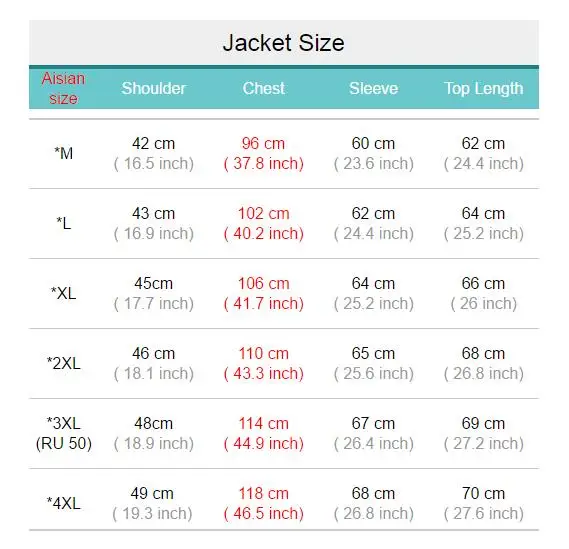Select the *2XL size row label

coord(64,363)
